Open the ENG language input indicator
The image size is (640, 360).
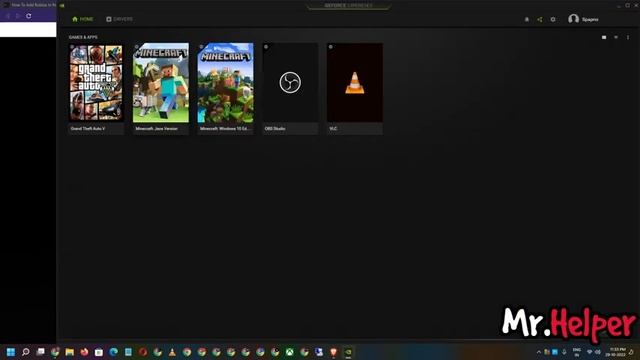coord(577,352)
